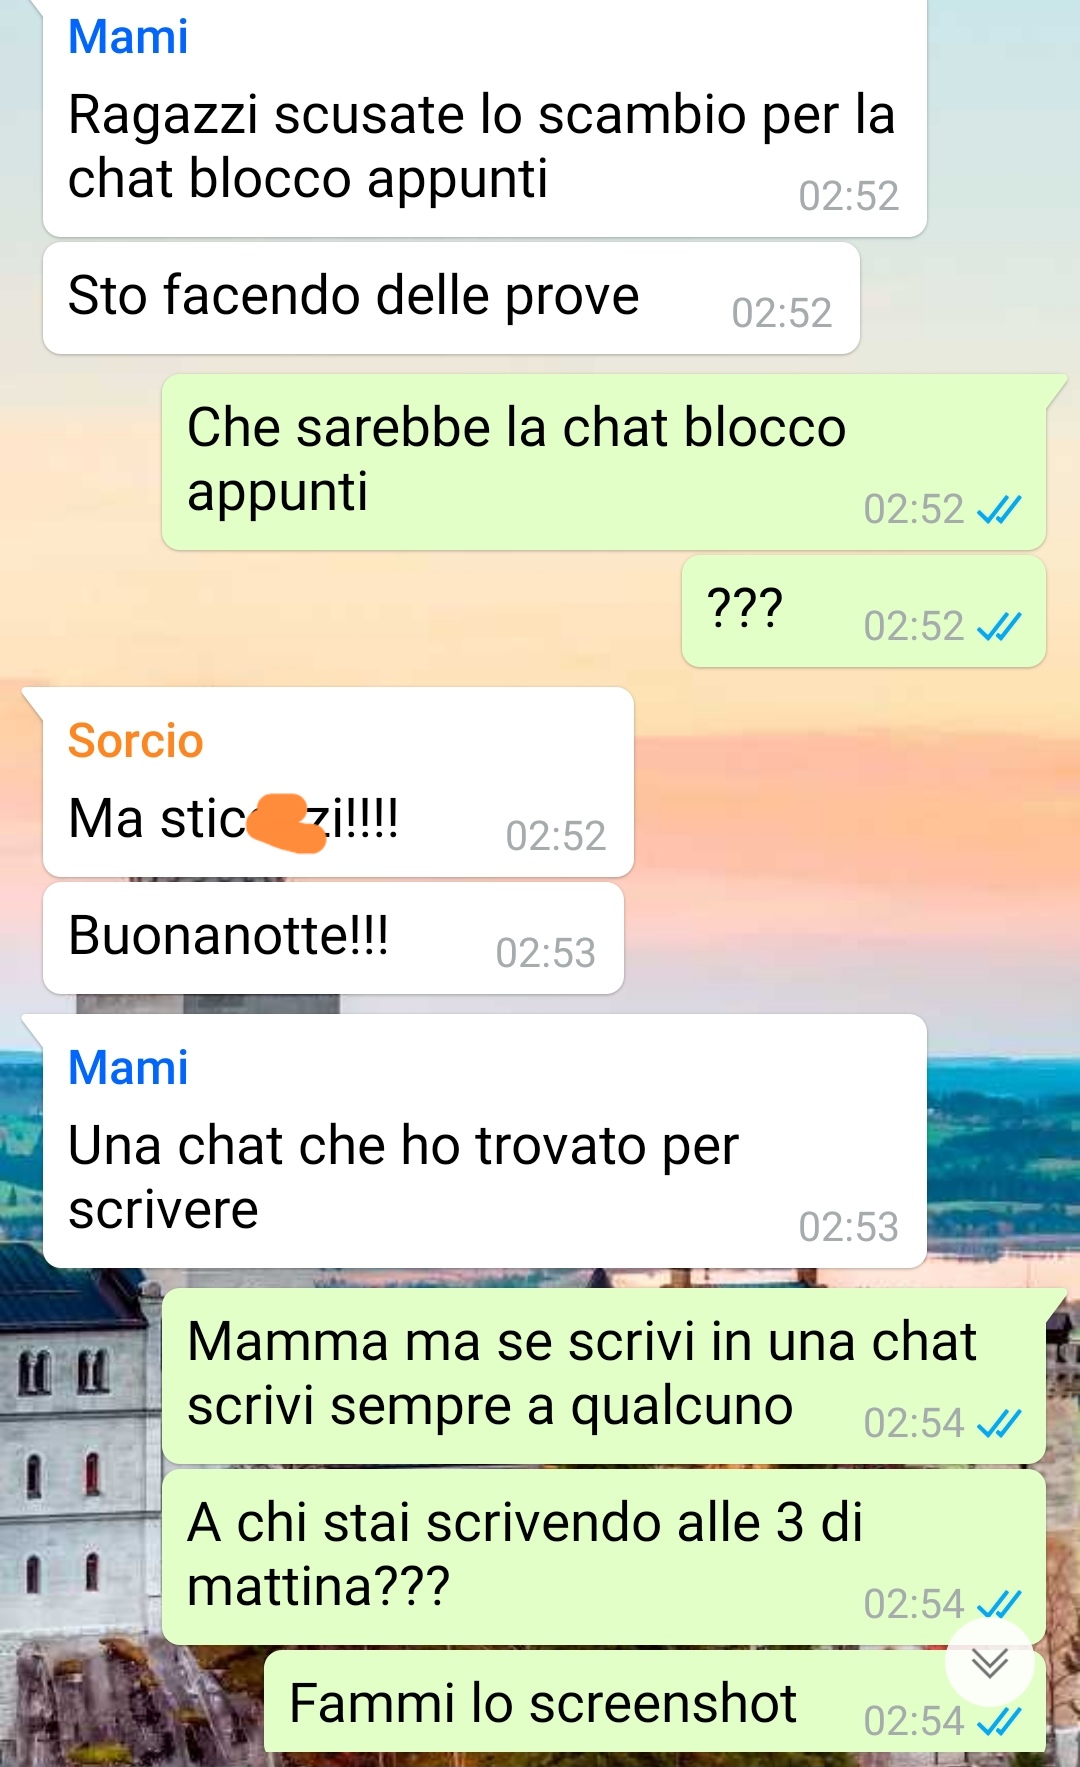Viewport: 1080px width, 1767px height.
Task: Tap read ticks on 'Mamma ma se scrivi' message
Action: coord(999,1423)
